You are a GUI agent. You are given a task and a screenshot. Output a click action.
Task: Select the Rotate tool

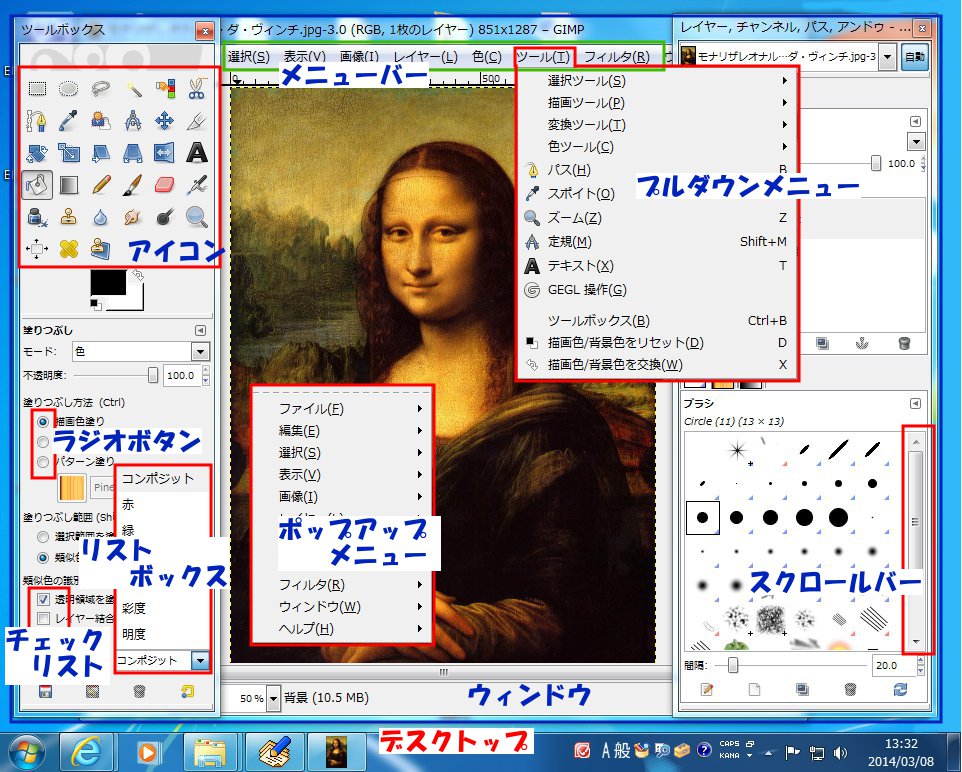(x=37, y=153)
